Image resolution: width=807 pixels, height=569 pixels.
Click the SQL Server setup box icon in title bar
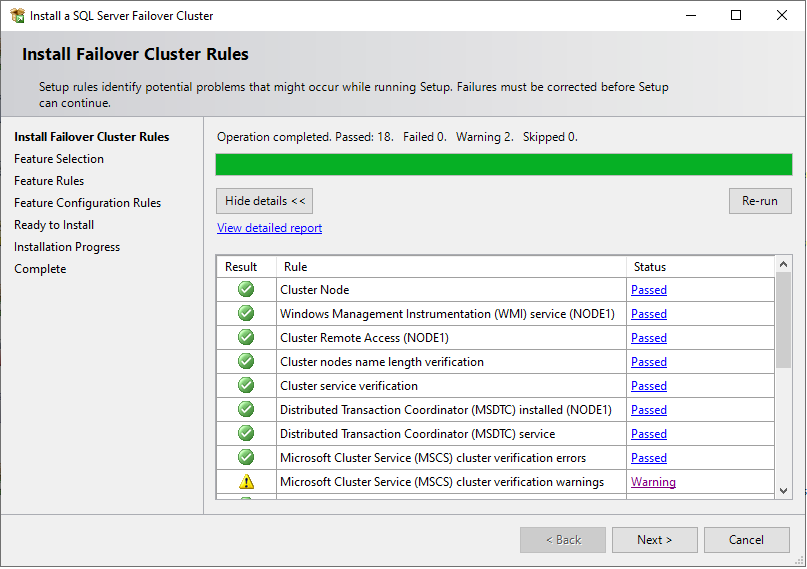[x=17, y=15]
